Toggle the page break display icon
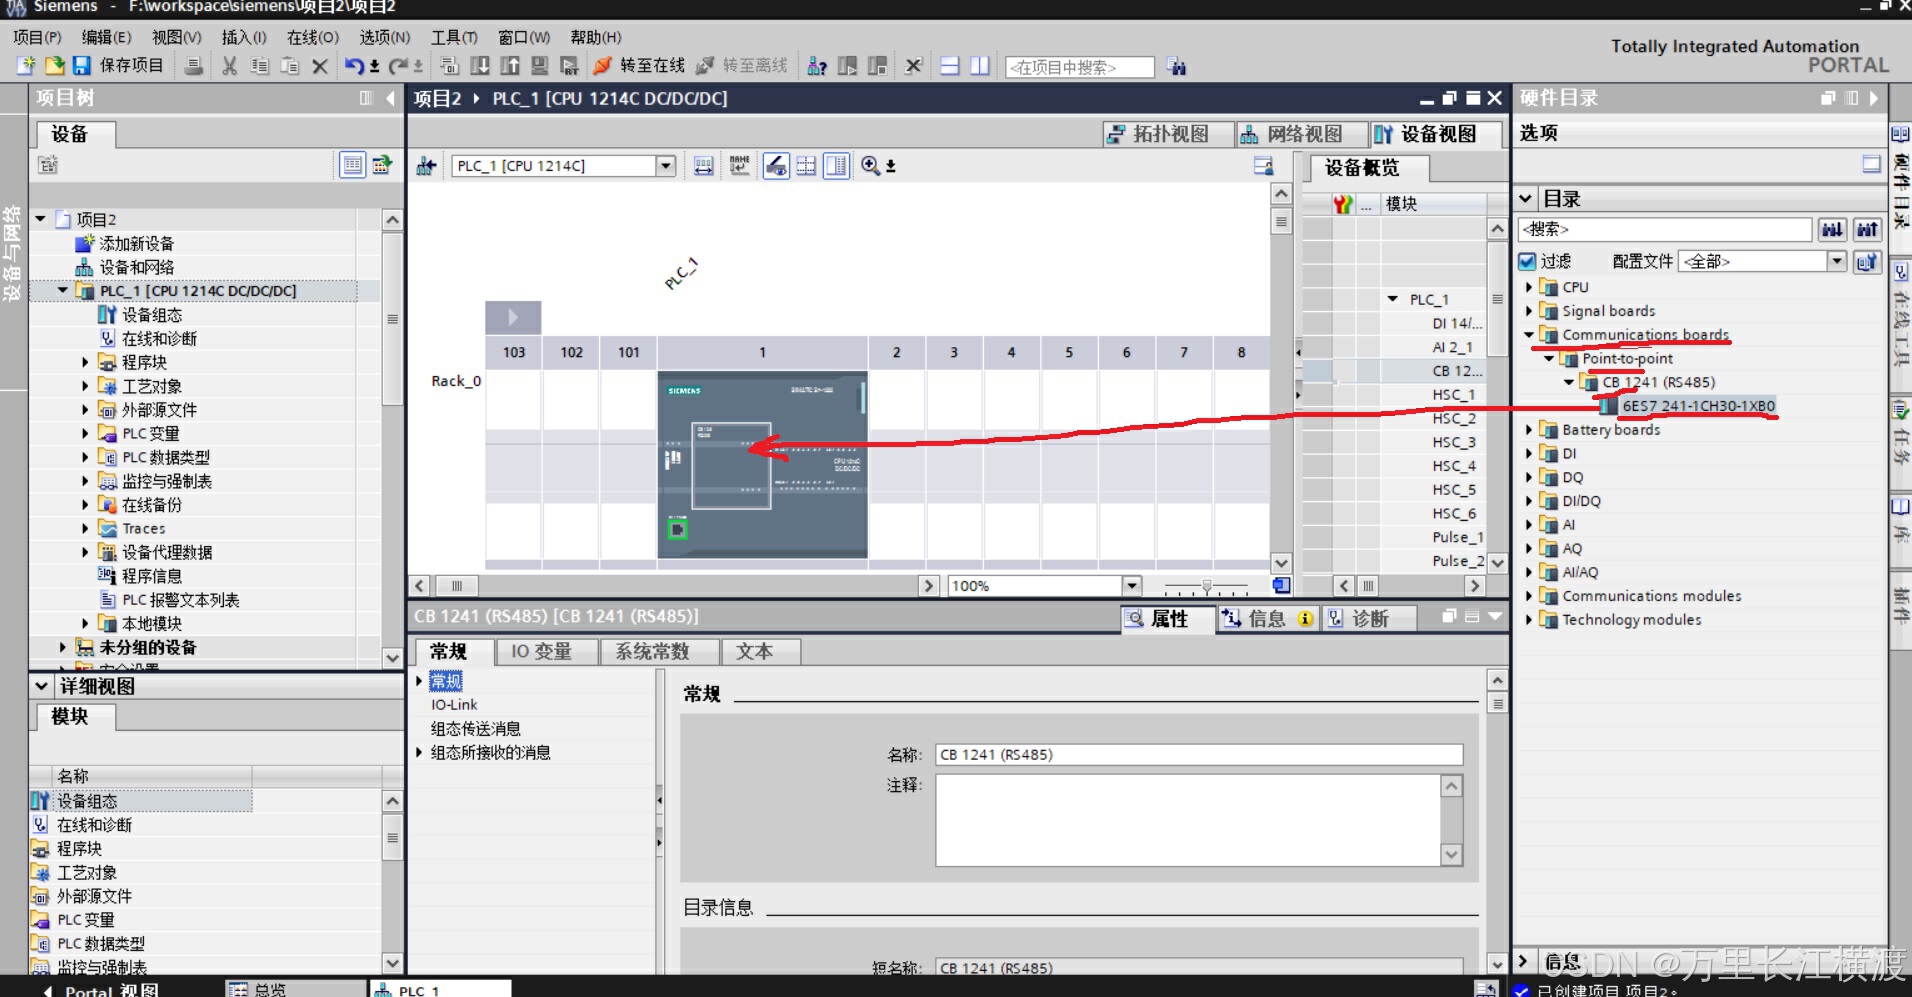 [x=806, y=166]
